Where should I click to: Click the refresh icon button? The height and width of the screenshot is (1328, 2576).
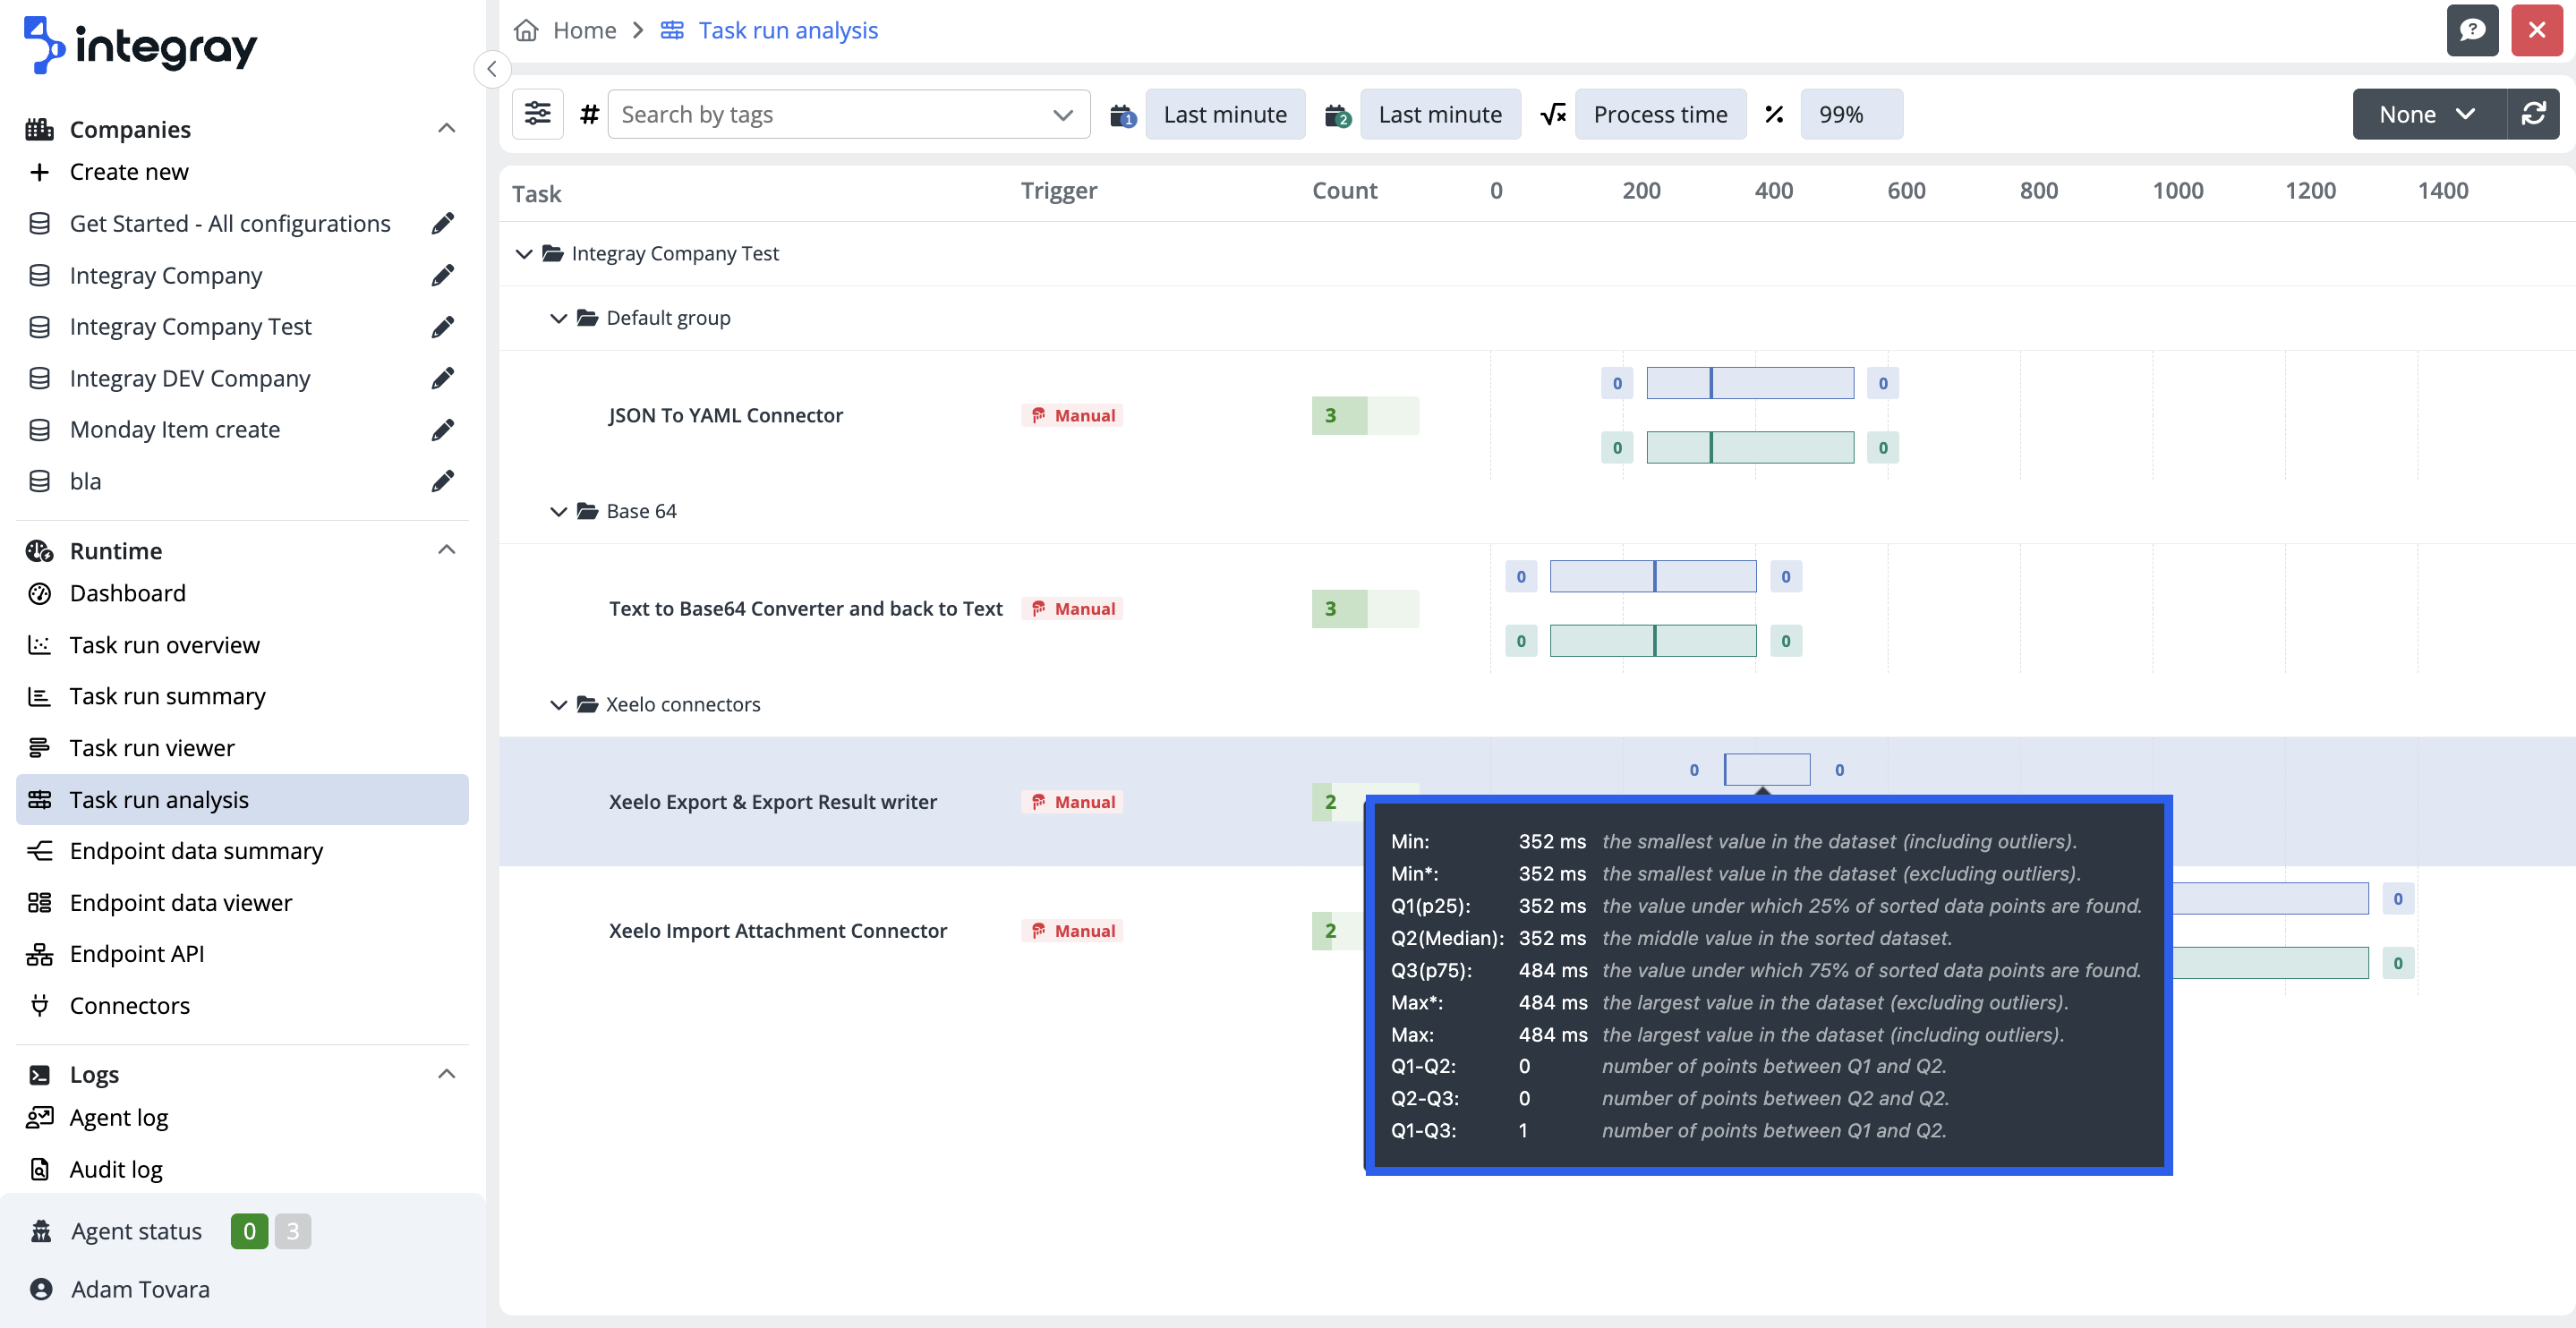tap(2533, 114)
